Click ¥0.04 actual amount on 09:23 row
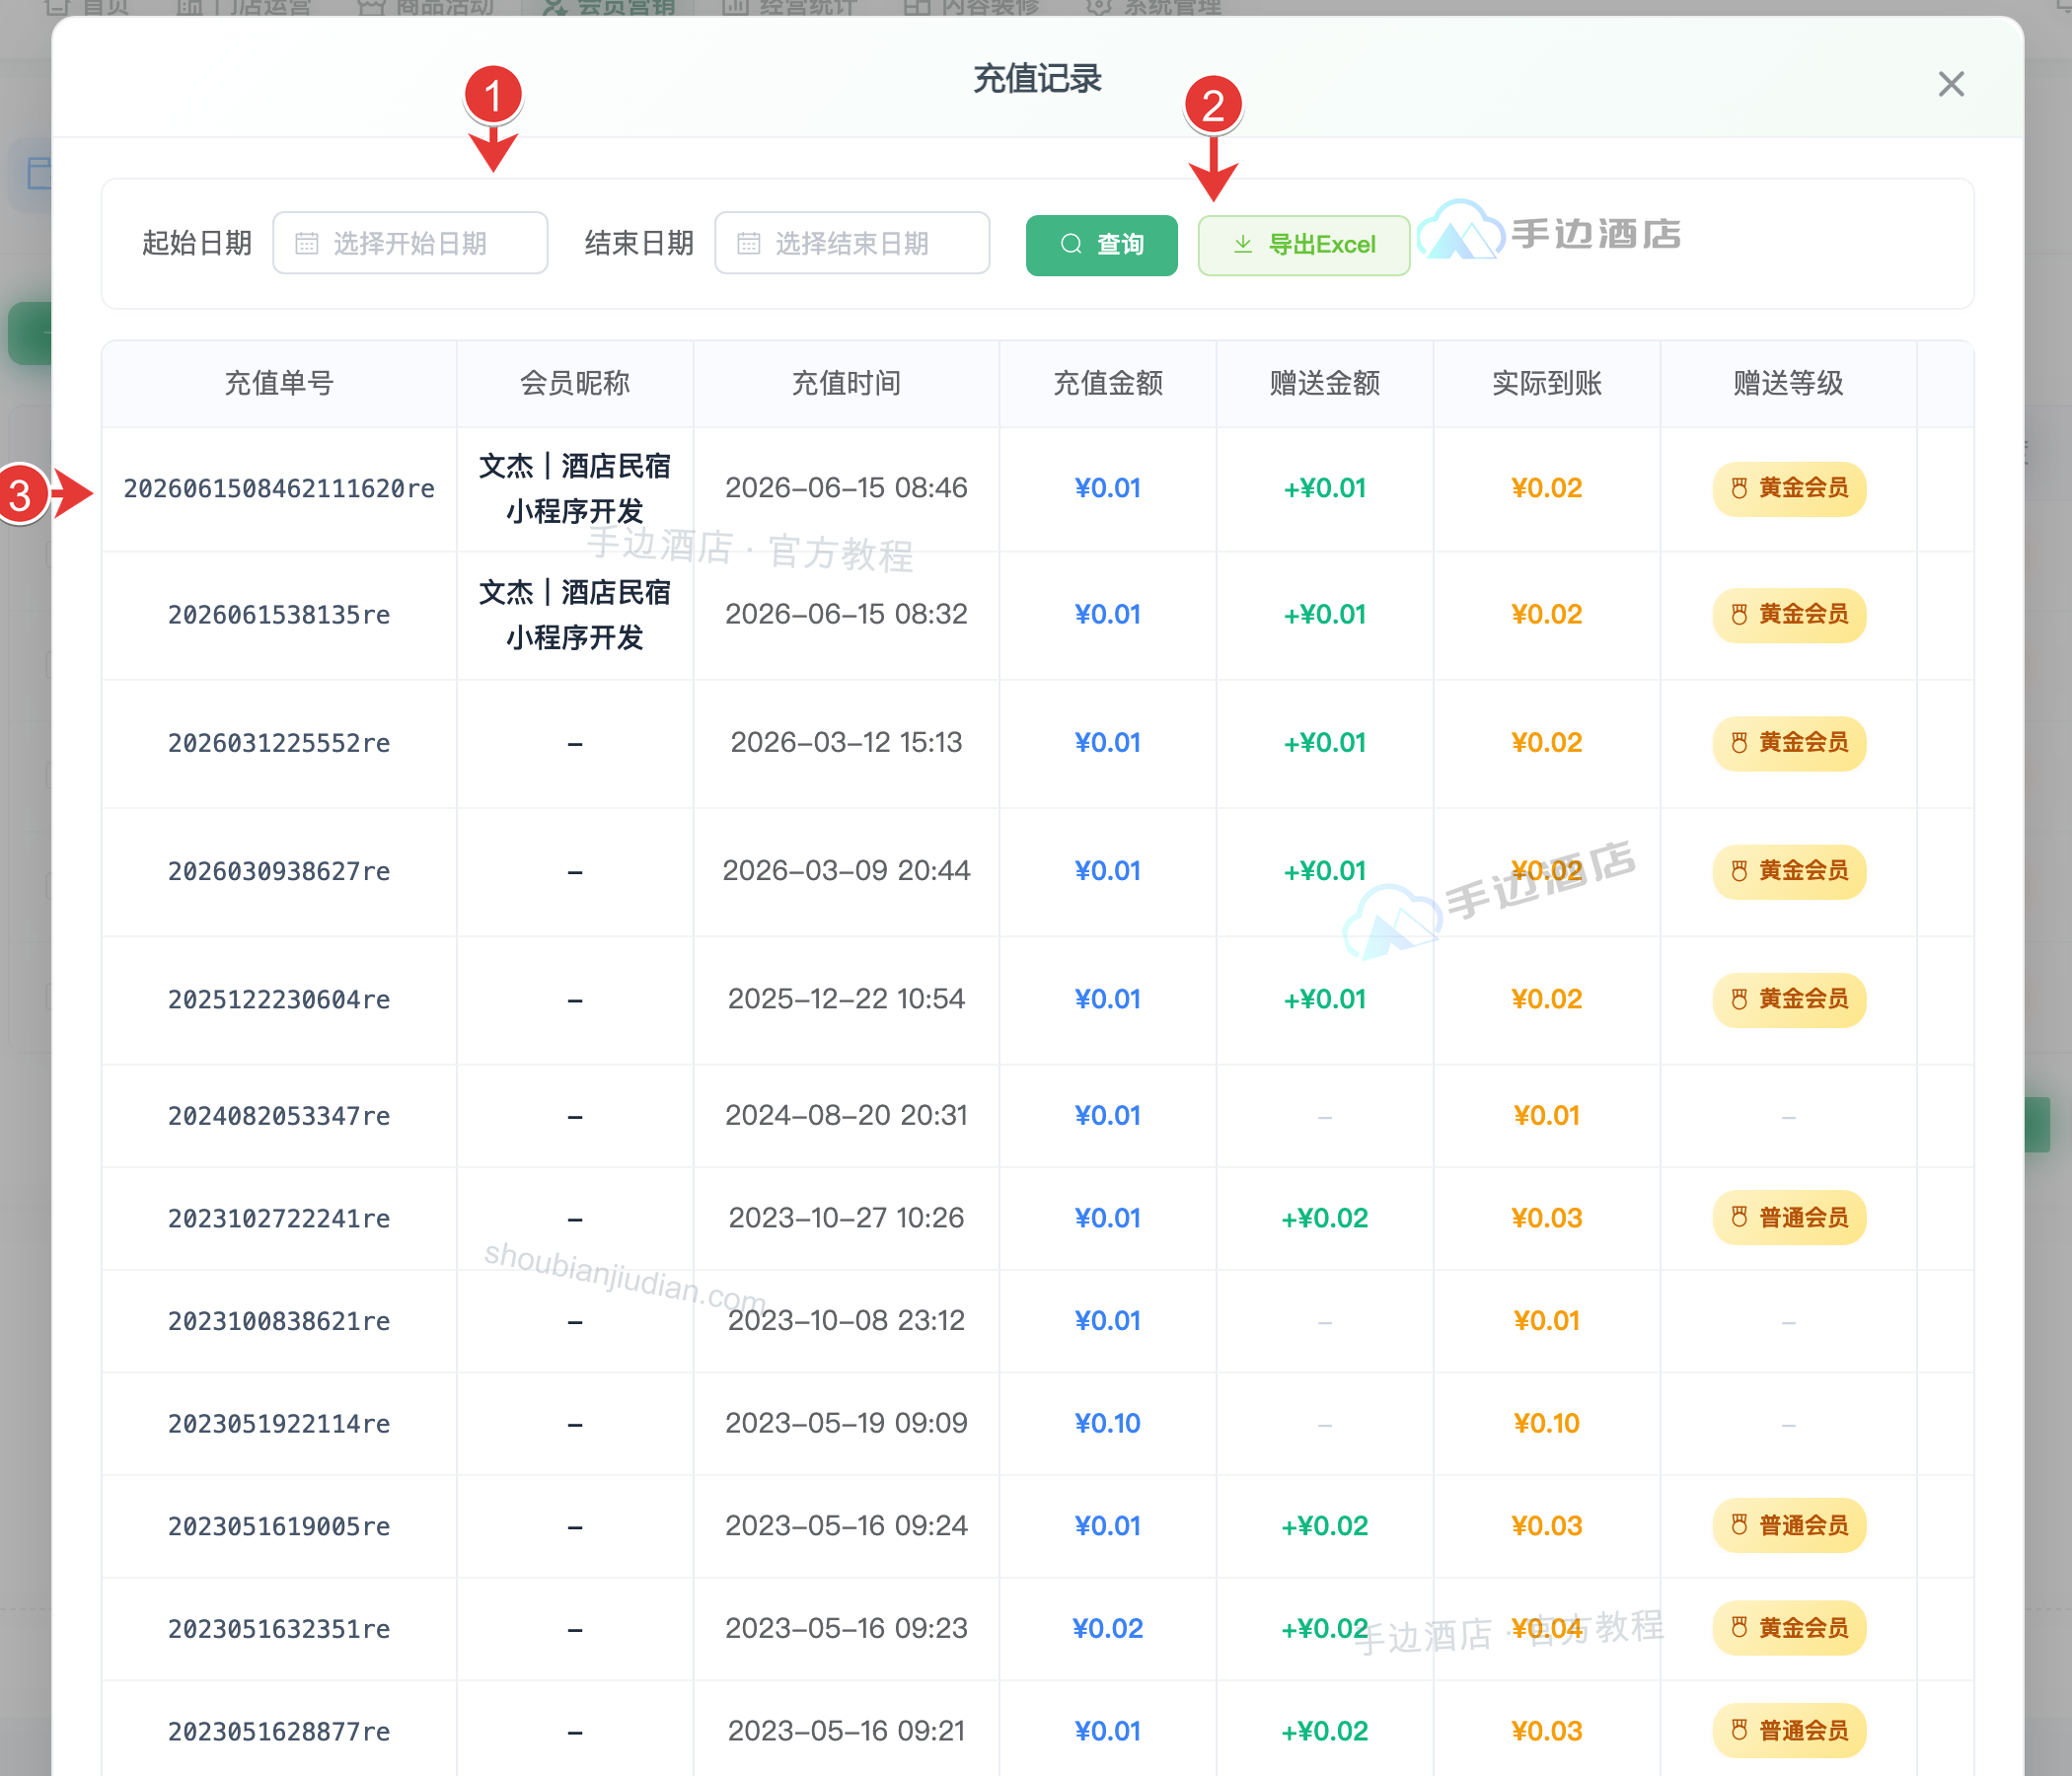2072x1776 pixels. coord(1546,1628)
